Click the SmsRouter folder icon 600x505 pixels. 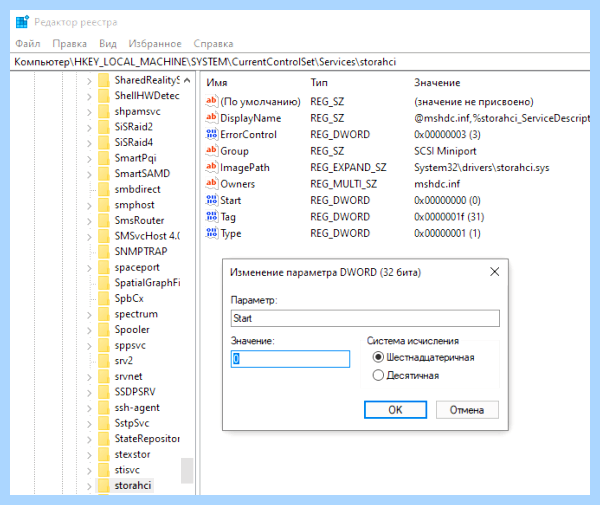pos(104,220)
